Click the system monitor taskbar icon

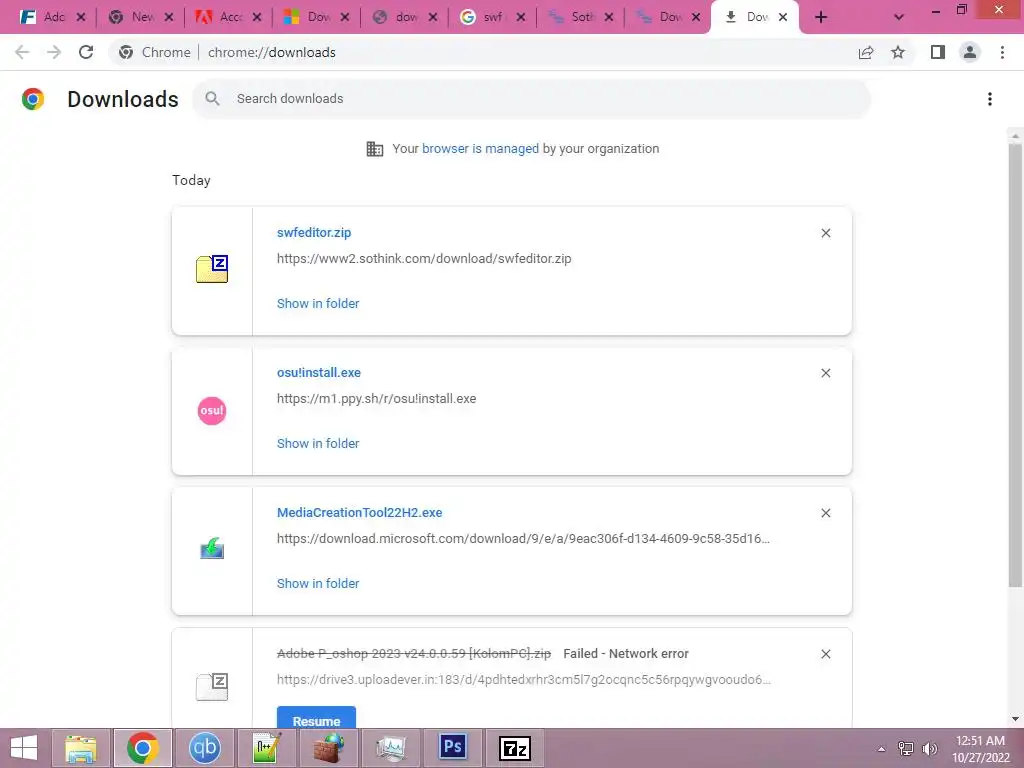pyautogui.click(x=391, y=748)
